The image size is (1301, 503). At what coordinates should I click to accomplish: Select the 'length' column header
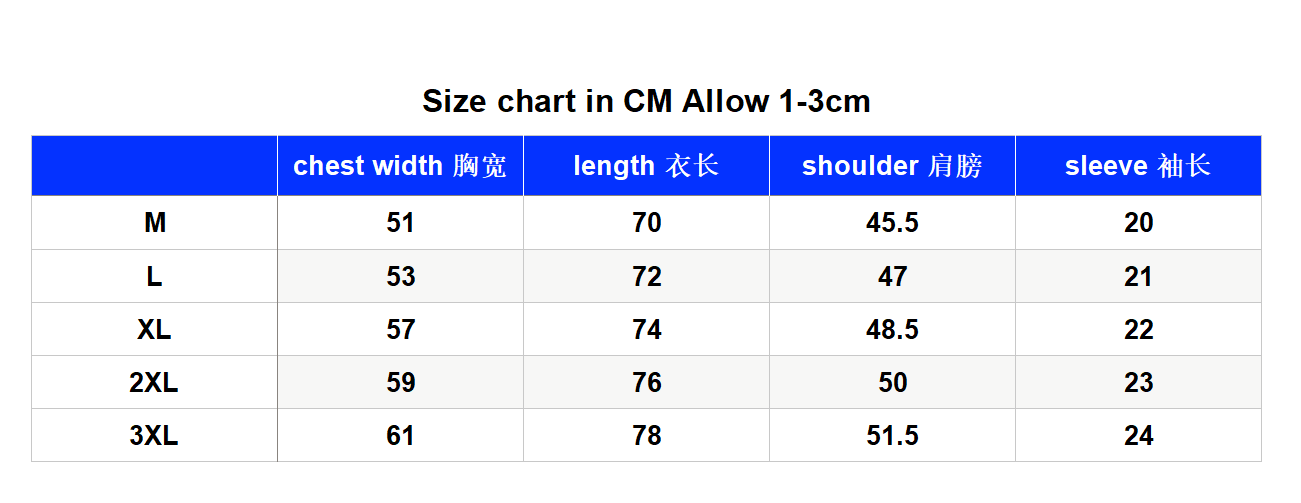[646, 166]
